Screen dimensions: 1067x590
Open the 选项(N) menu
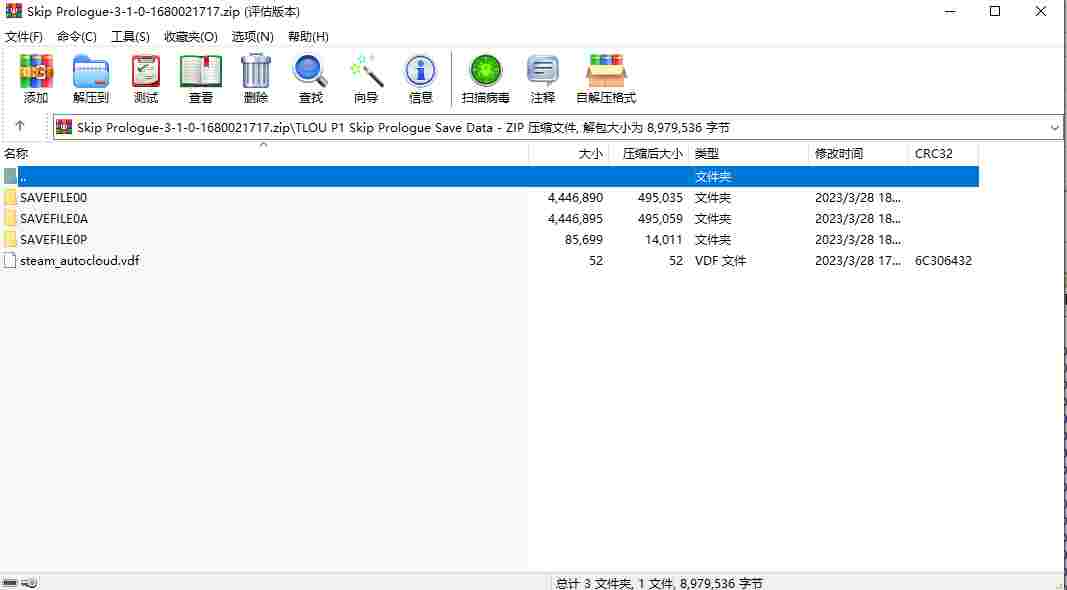(252, 37)
